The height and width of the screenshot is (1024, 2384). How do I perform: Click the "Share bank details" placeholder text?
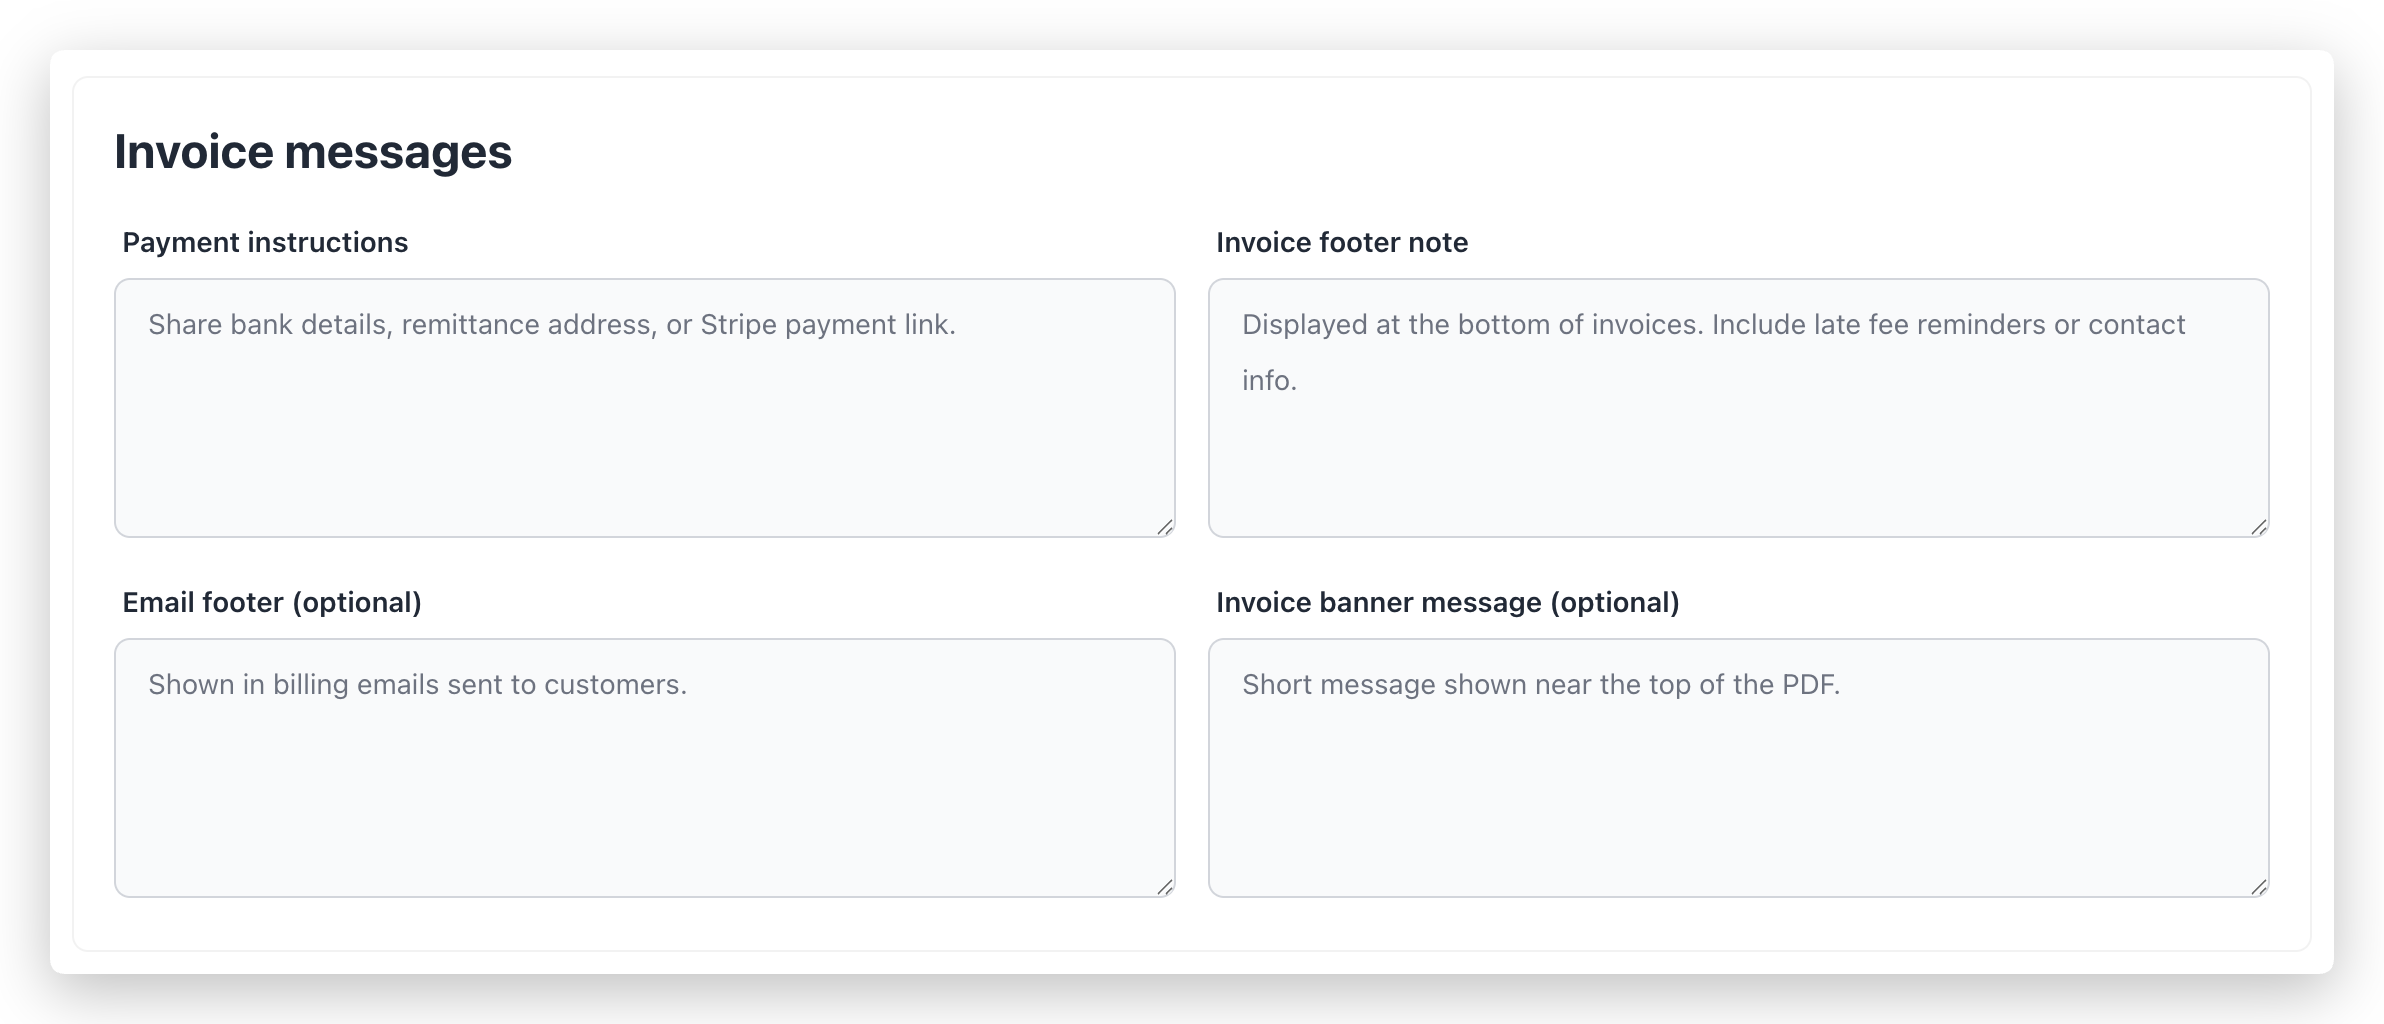point(268,325)
